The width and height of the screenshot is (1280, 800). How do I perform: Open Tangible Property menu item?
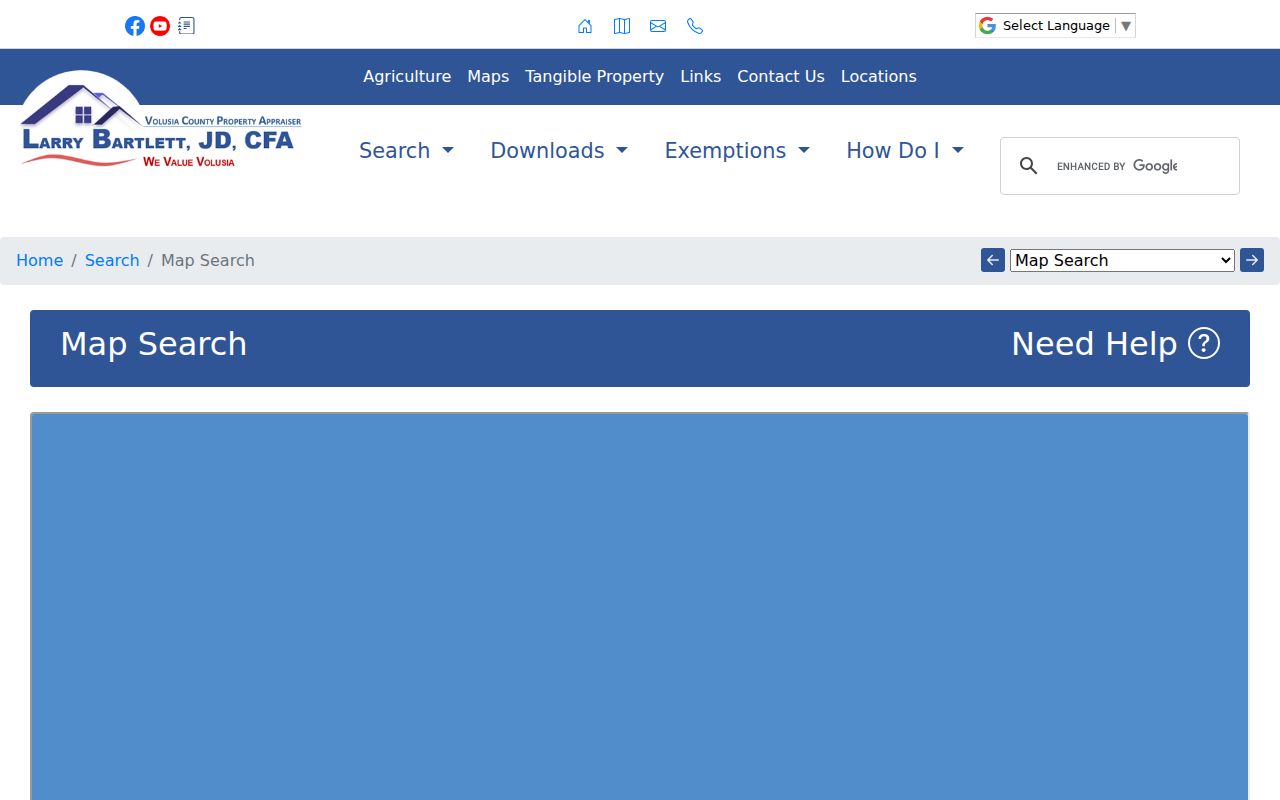click(594, 76)
